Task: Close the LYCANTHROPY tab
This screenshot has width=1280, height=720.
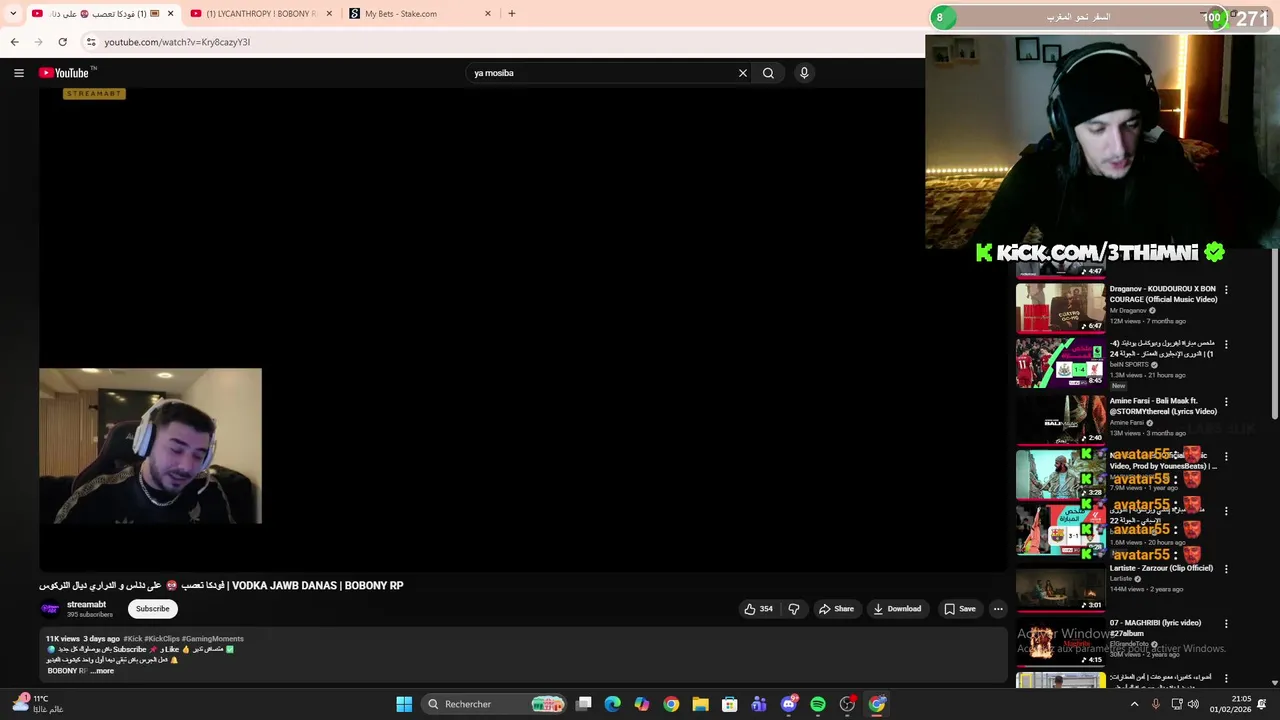Action: (329, 14)
